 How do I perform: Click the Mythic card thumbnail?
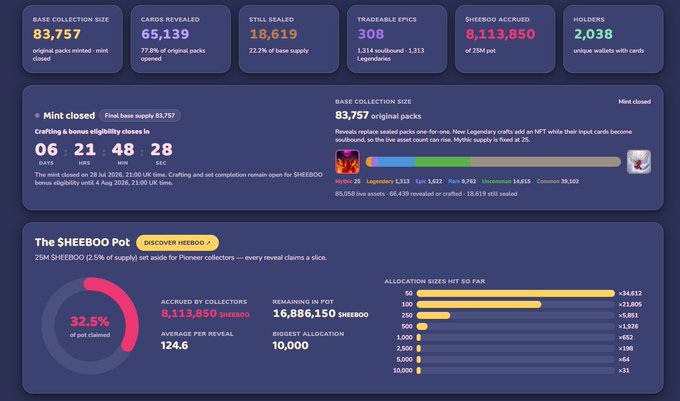point(347,162)
